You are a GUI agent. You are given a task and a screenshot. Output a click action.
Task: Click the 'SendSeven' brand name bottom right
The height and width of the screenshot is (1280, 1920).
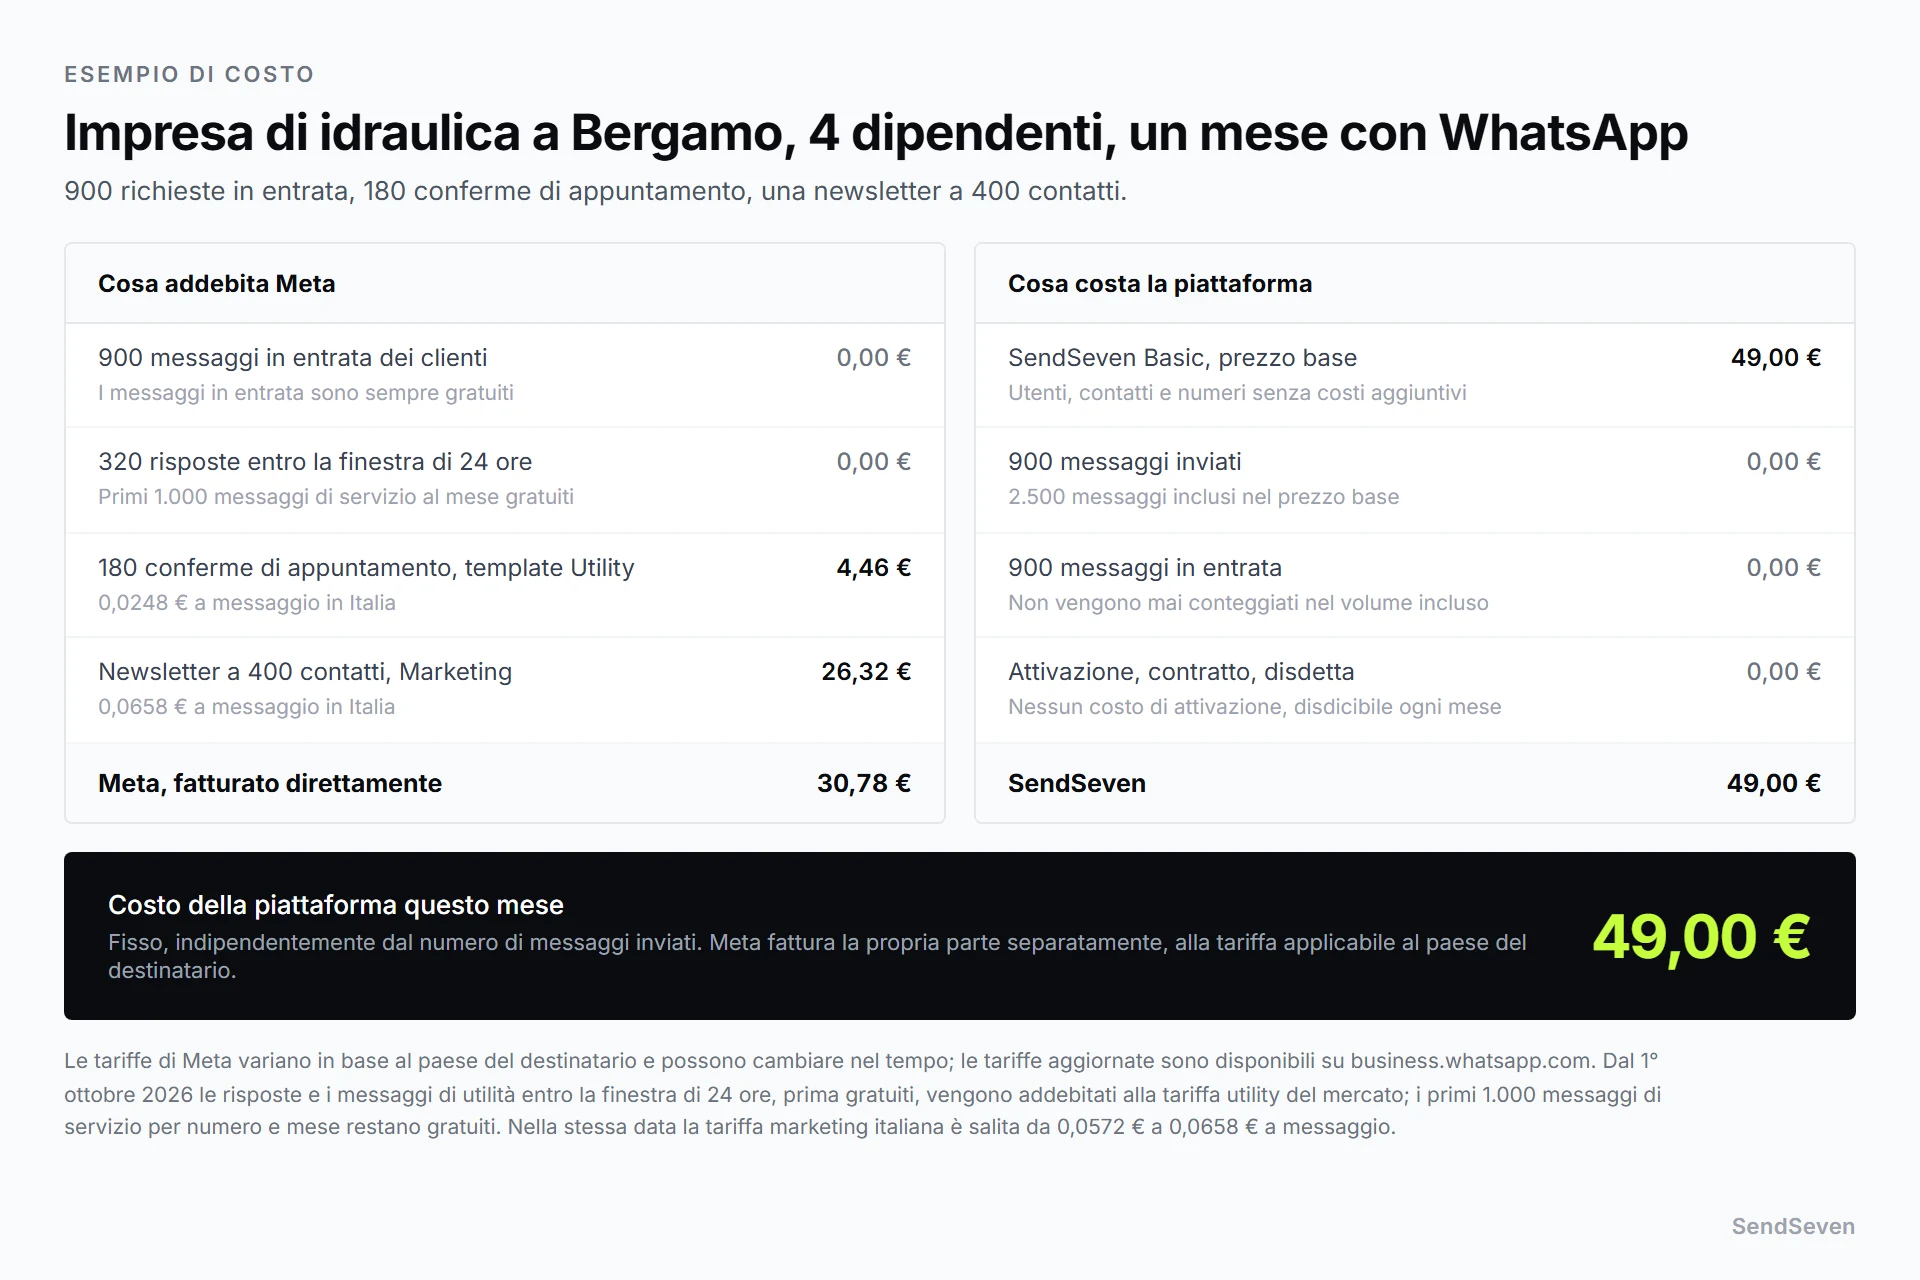1793,1226
